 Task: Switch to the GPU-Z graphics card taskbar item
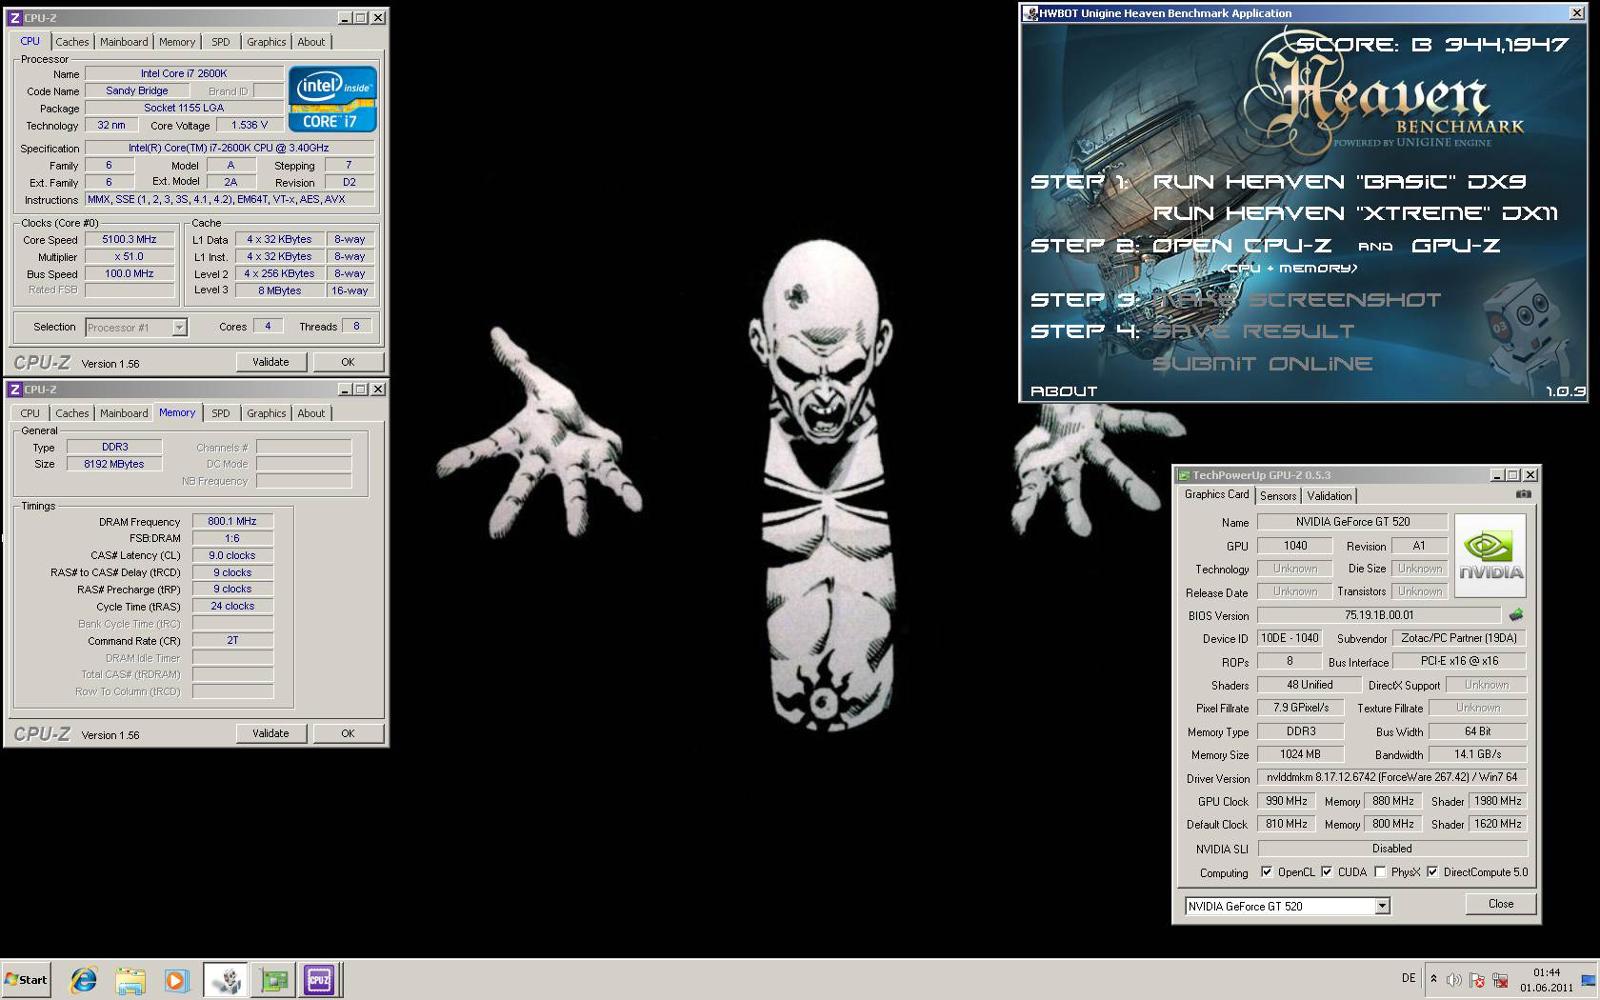tap(273, 980)
